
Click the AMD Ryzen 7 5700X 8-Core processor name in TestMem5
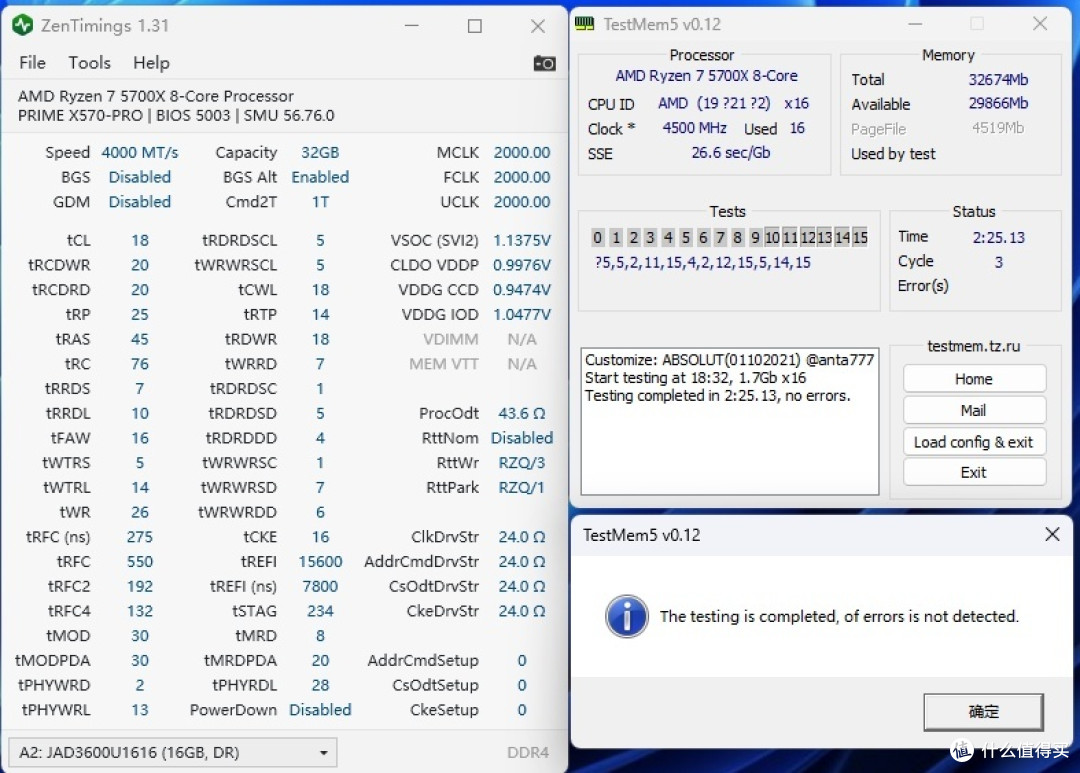click(706, 76)
